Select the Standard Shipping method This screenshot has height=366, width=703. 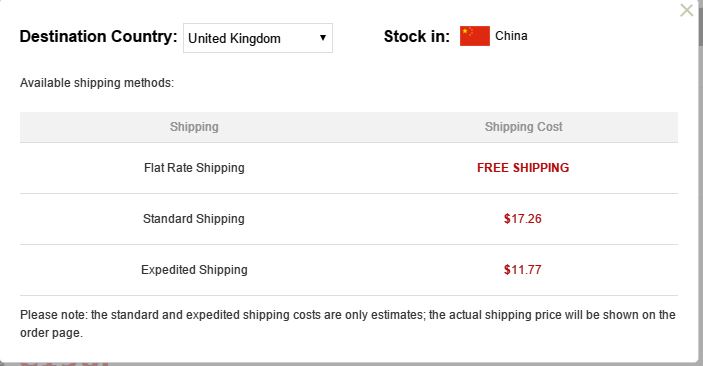194,219
